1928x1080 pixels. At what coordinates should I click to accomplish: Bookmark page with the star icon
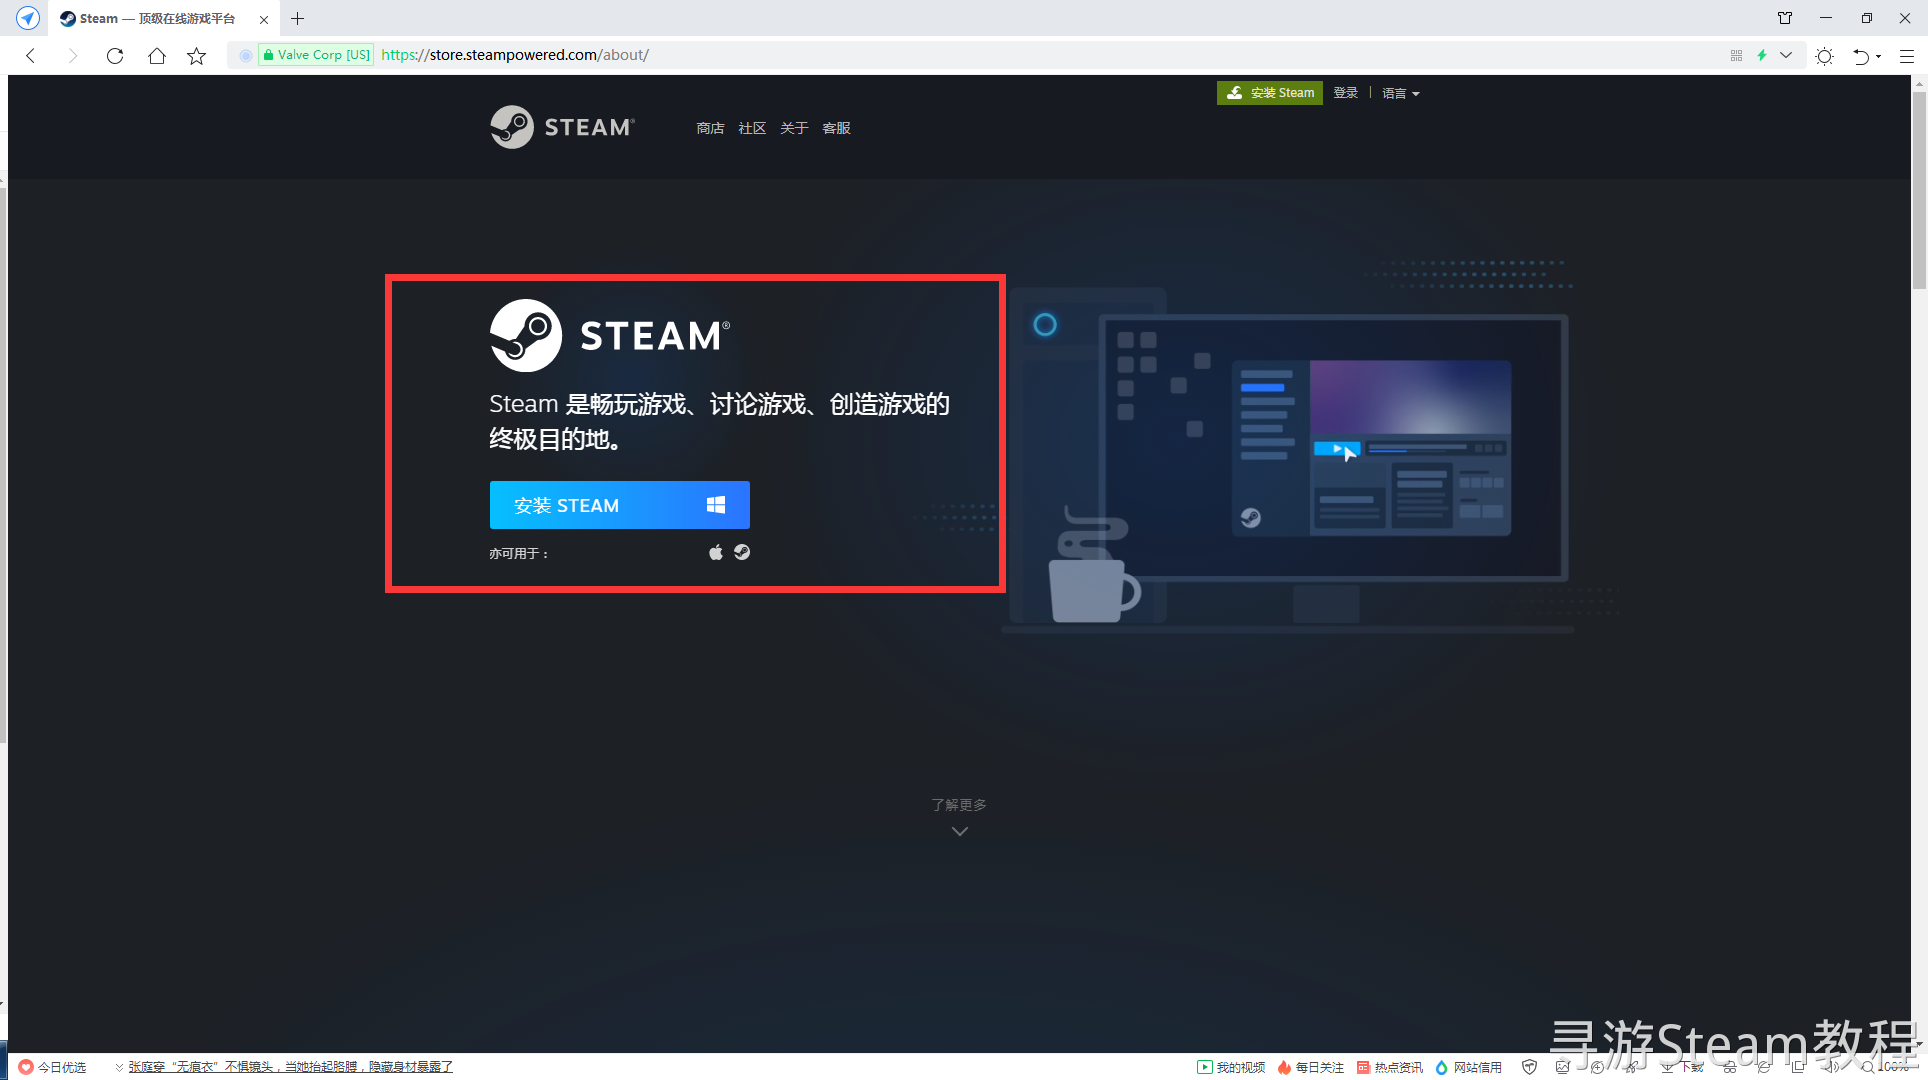pos(197,56)
